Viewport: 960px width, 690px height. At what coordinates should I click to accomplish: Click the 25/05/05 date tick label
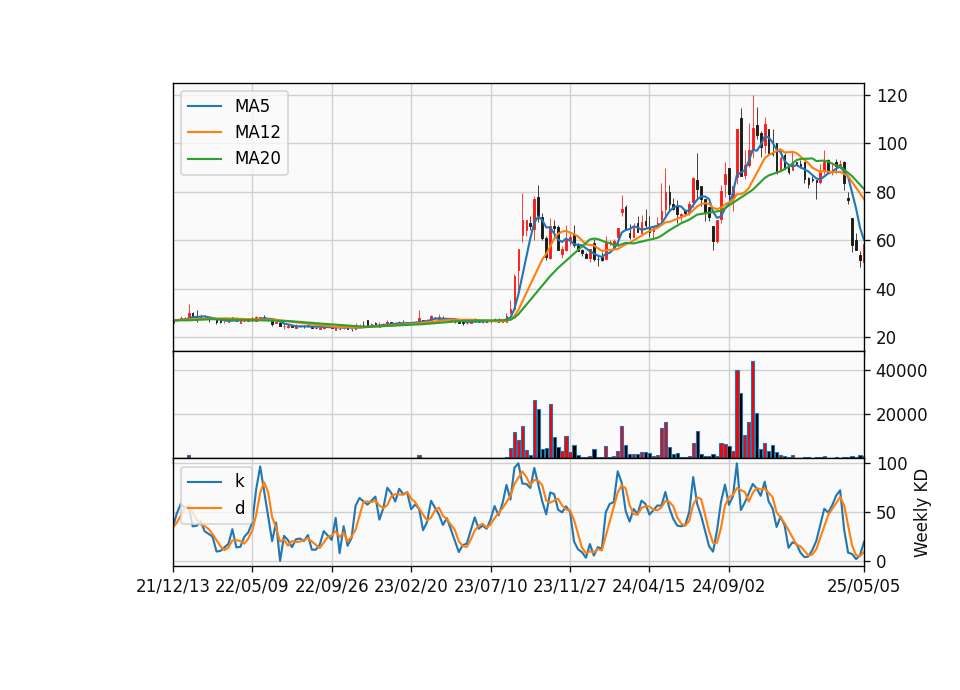pos(864,586)
